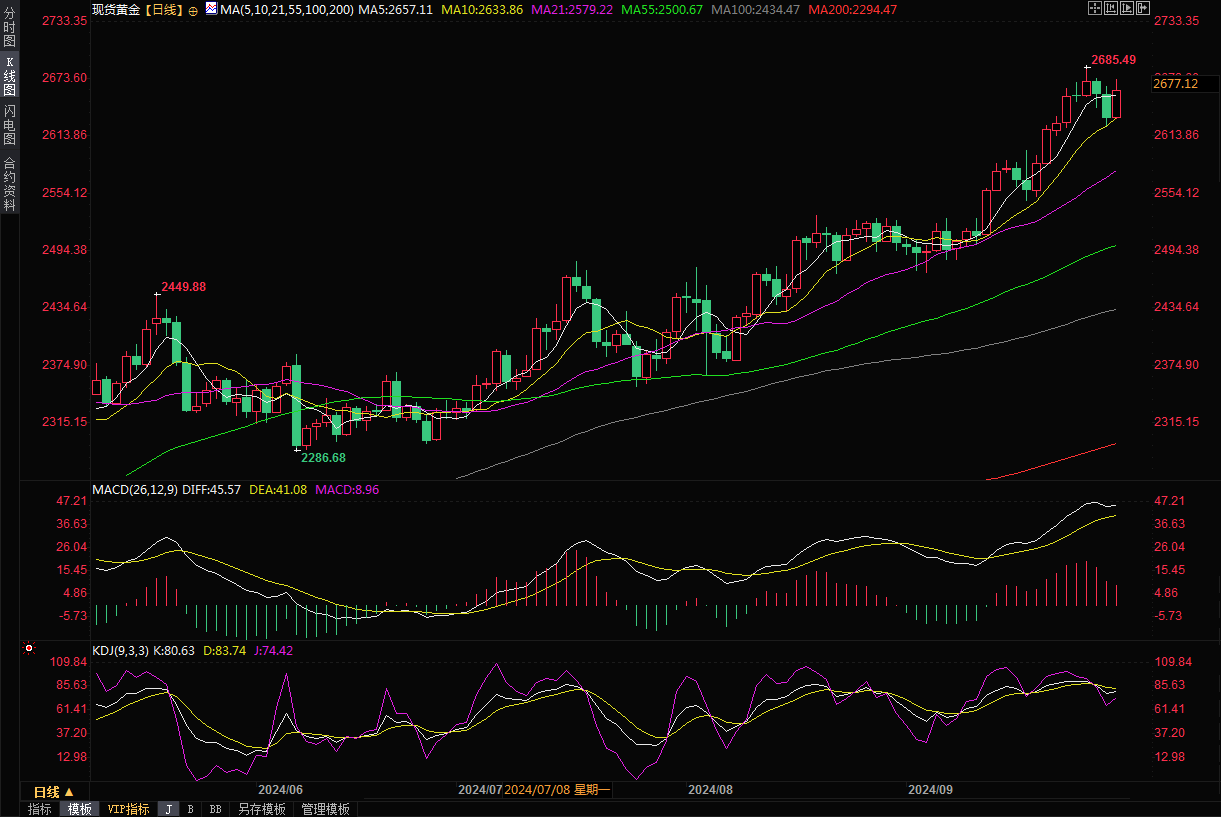Click the crosshair cursor icon at top right
The width and height of the screenshot is (1221, 817).
1095,9
